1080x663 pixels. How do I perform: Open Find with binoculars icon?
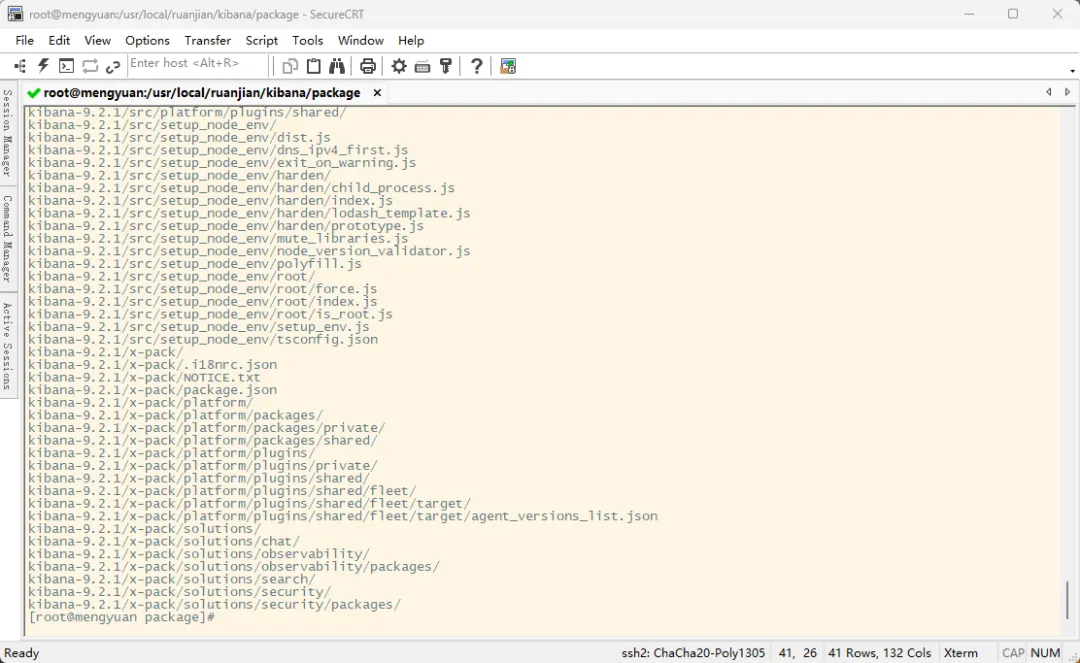pyautogui.click(x=337, y=66)
